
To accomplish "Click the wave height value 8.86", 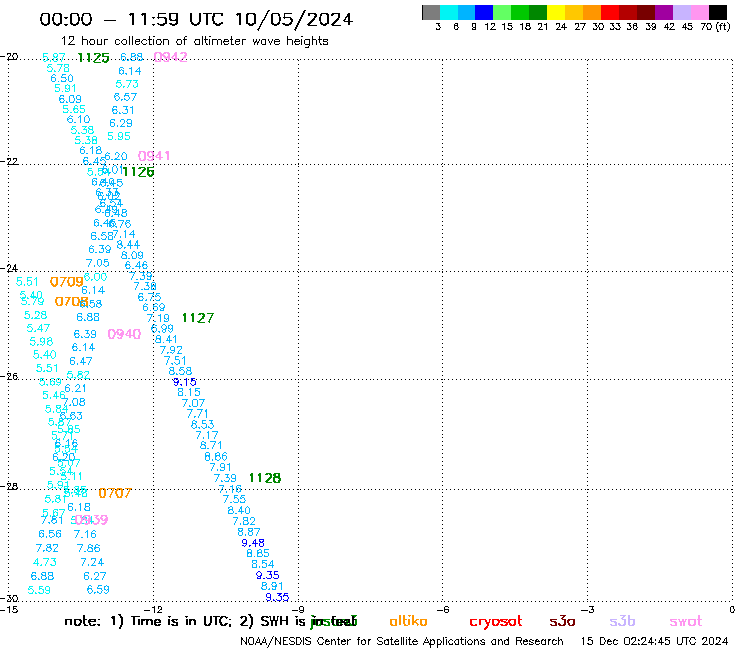I will click(x=216, y=456).
